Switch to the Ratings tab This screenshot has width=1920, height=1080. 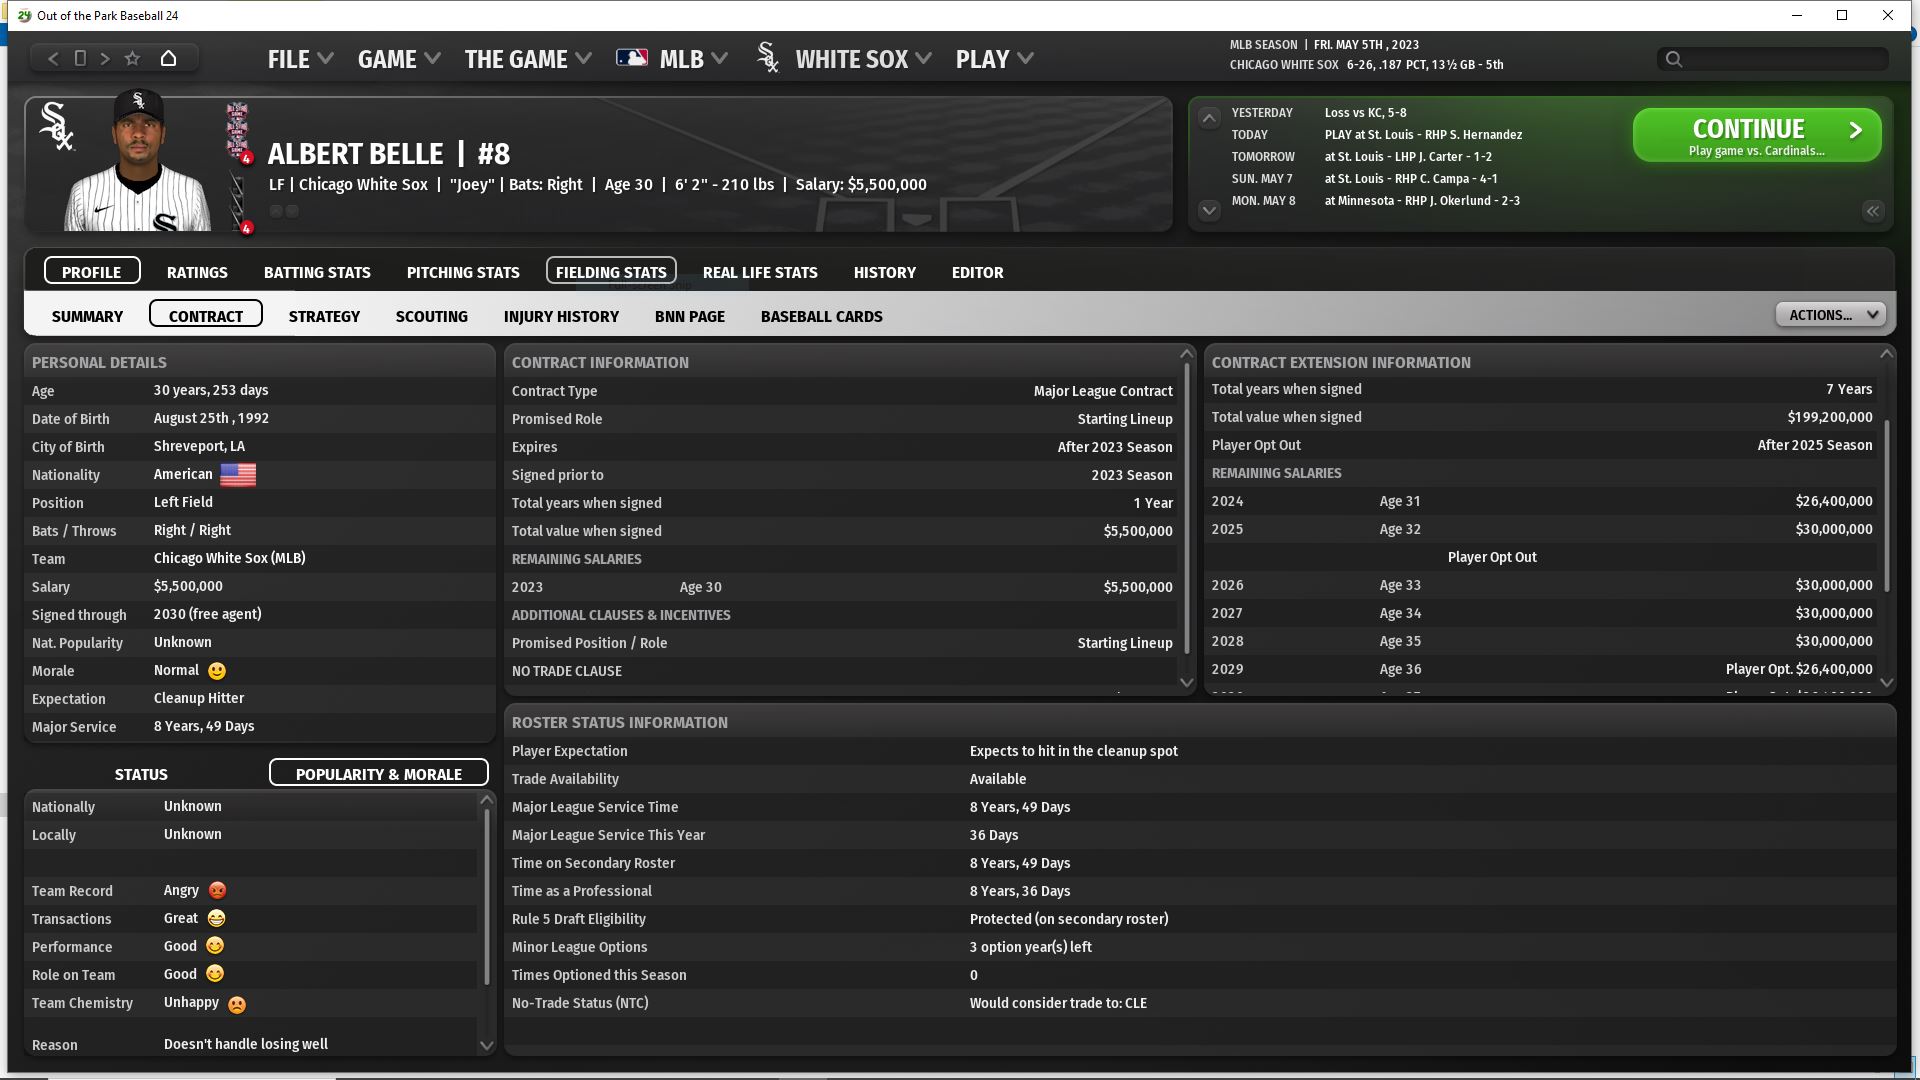click(197, 272)
